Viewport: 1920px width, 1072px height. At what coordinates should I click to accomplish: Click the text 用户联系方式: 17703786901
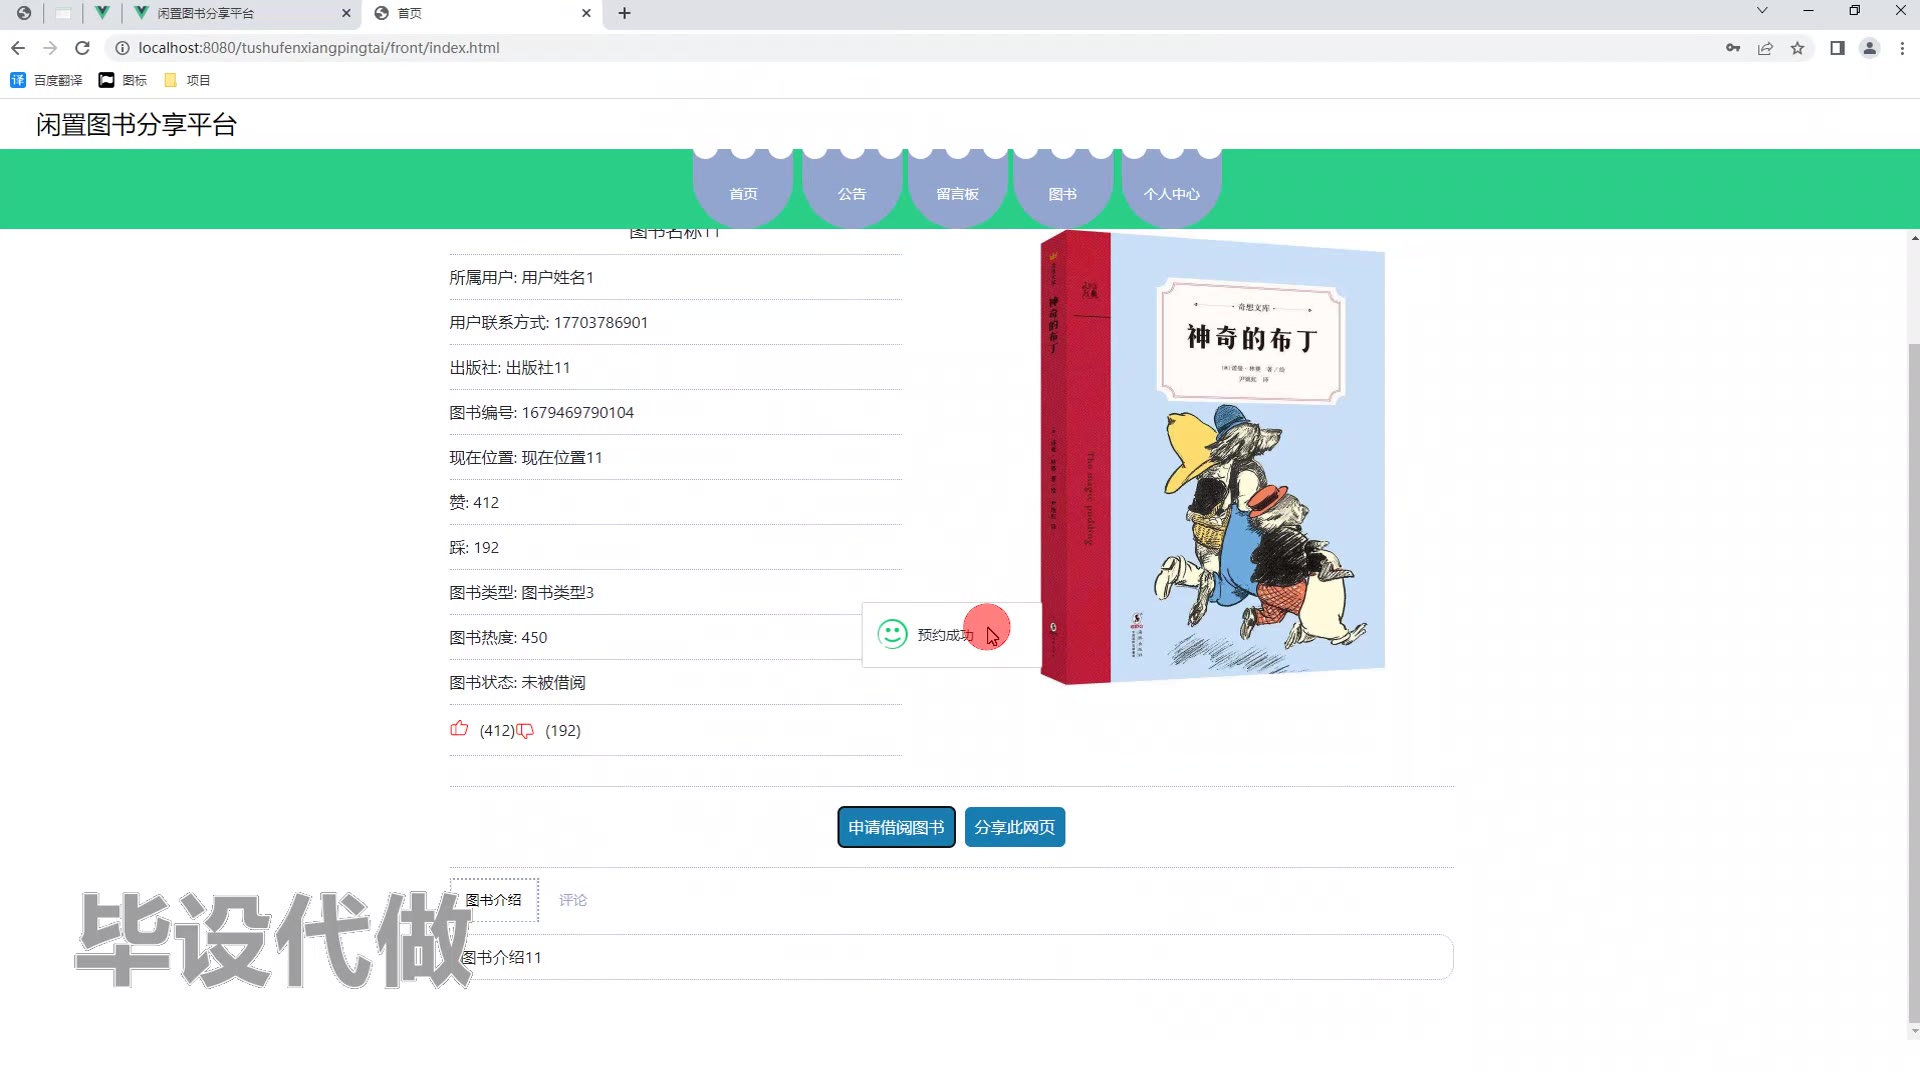[x=548, y=322]
